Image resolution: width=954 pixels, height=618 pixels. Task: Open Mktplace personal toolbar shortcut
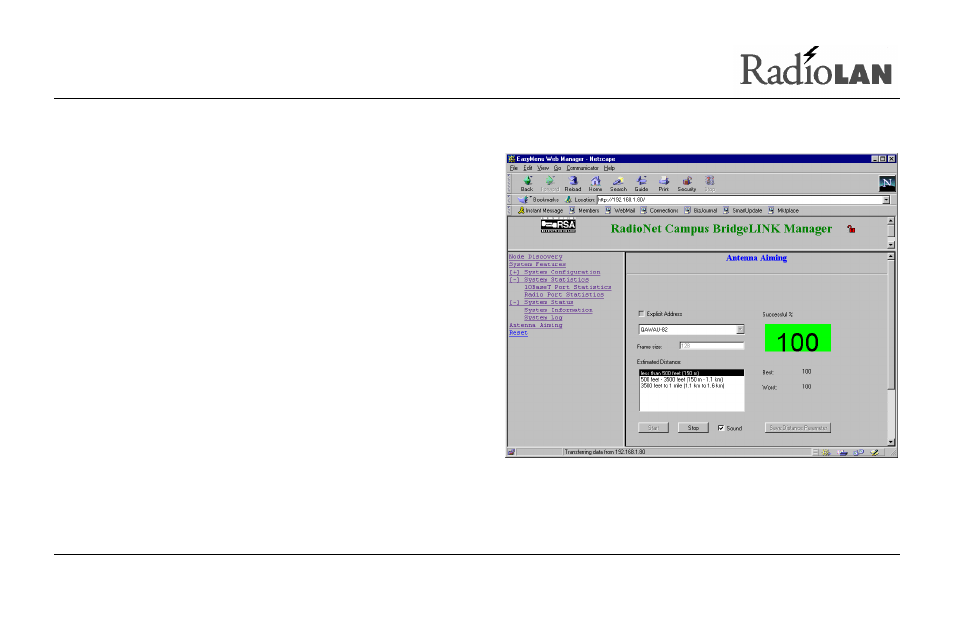pos(783,210)
